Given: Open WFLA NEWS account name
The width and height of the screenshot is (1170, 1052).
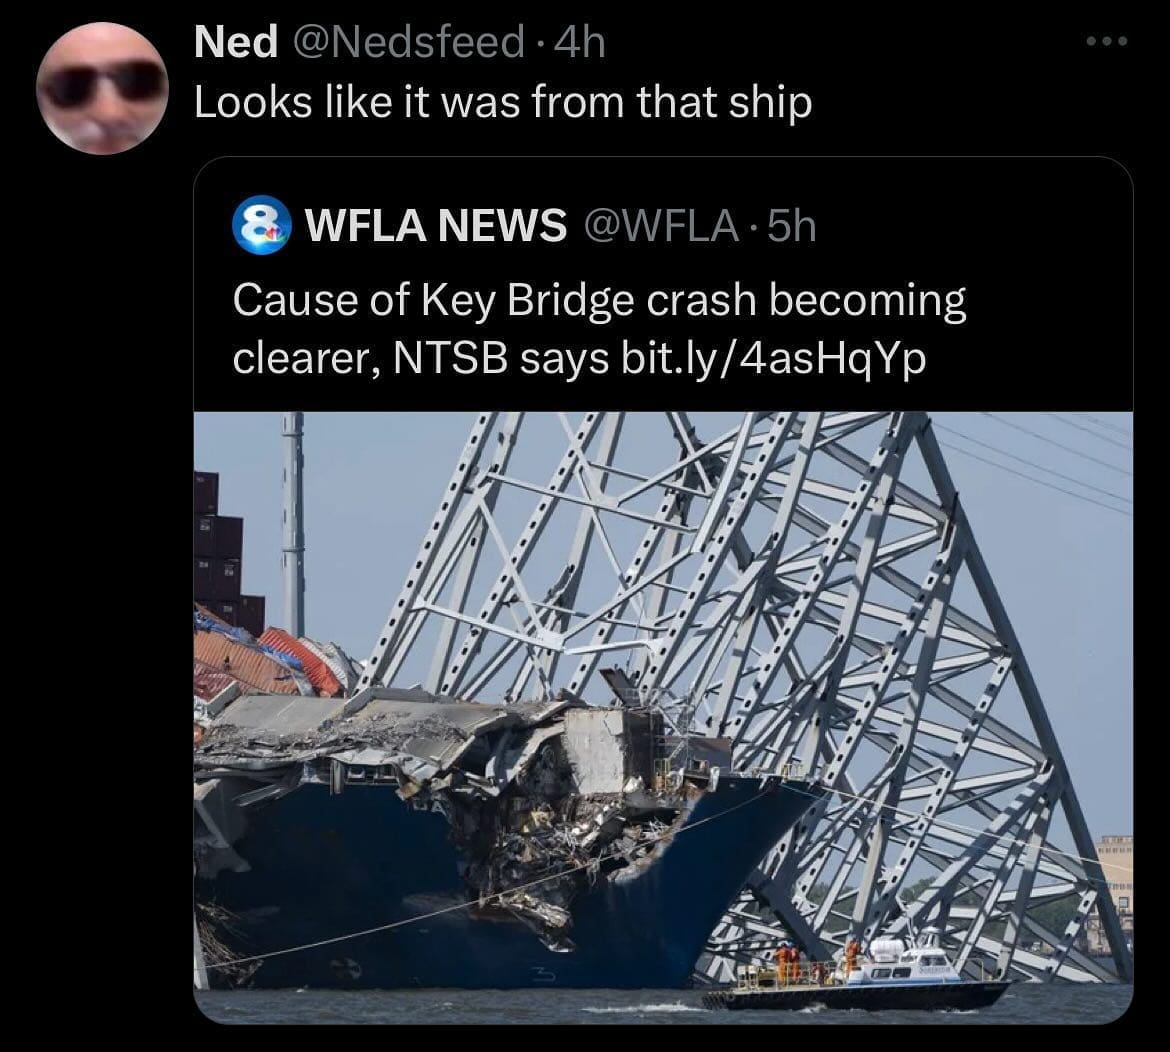Looking at the screenshot, I should pyautogui.click(x=437, y=225).
